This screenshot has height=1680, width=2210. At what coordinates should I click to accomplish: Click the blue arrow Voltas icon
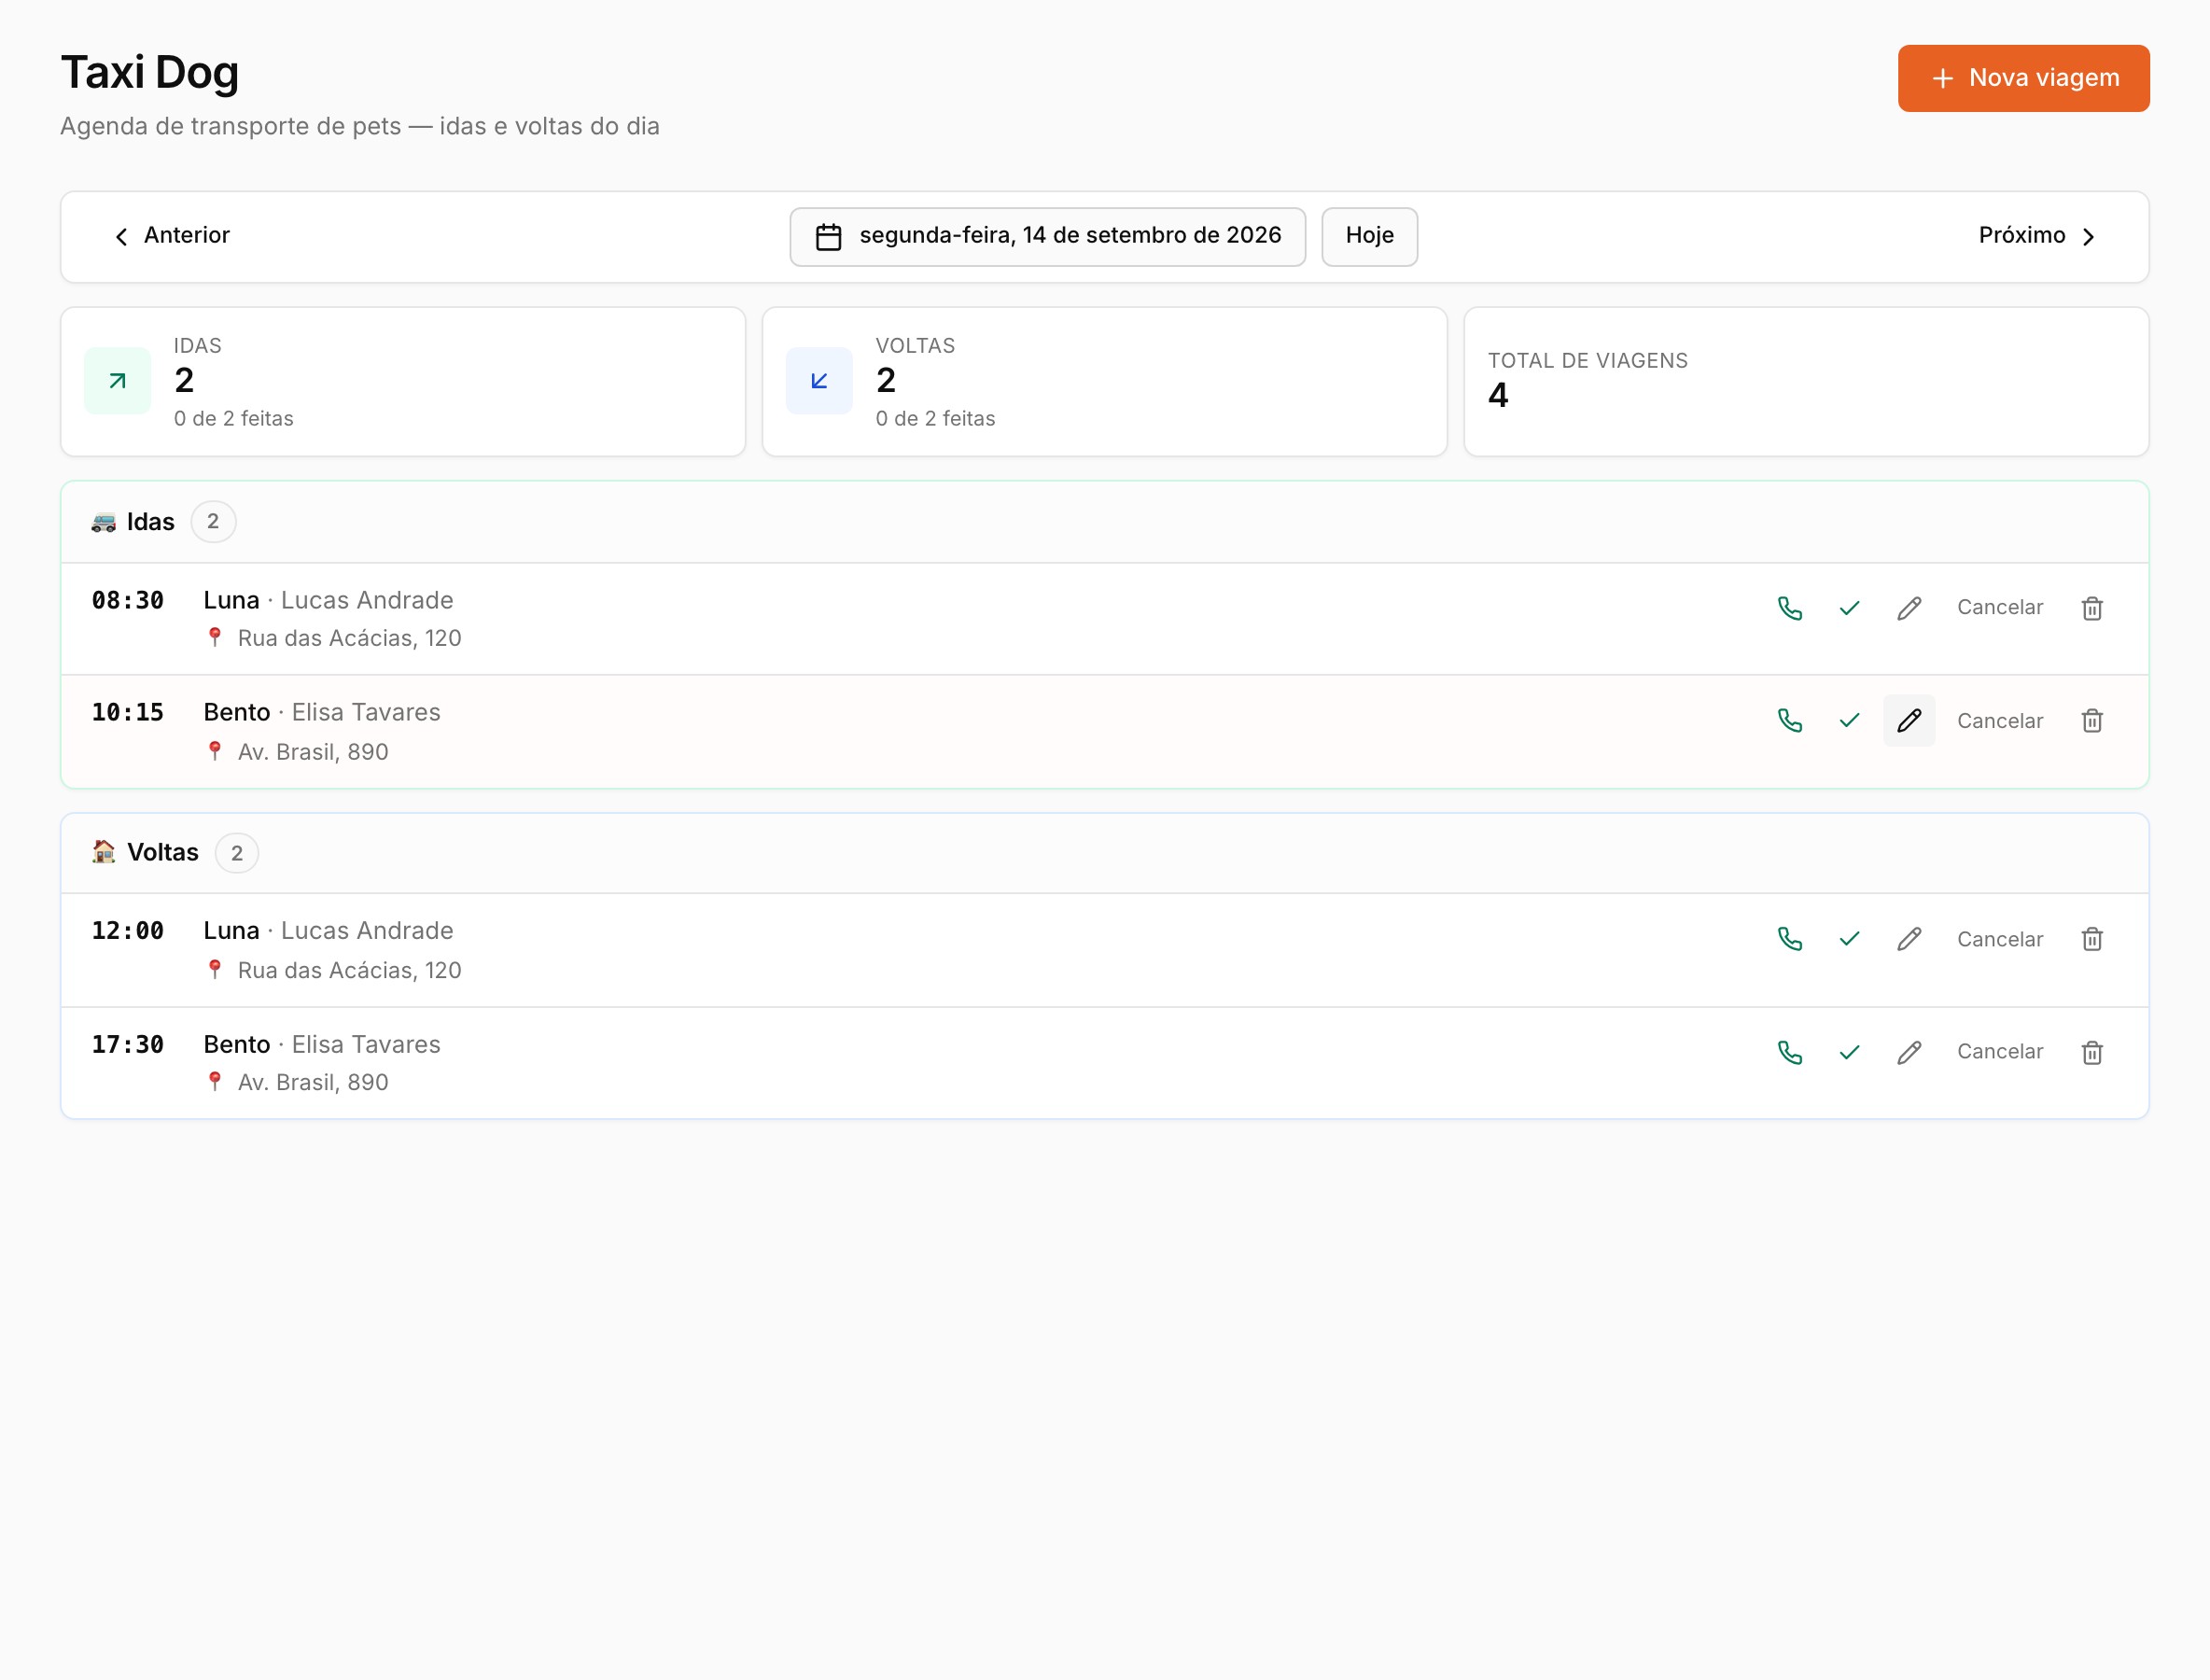click(x=819, y=381)
